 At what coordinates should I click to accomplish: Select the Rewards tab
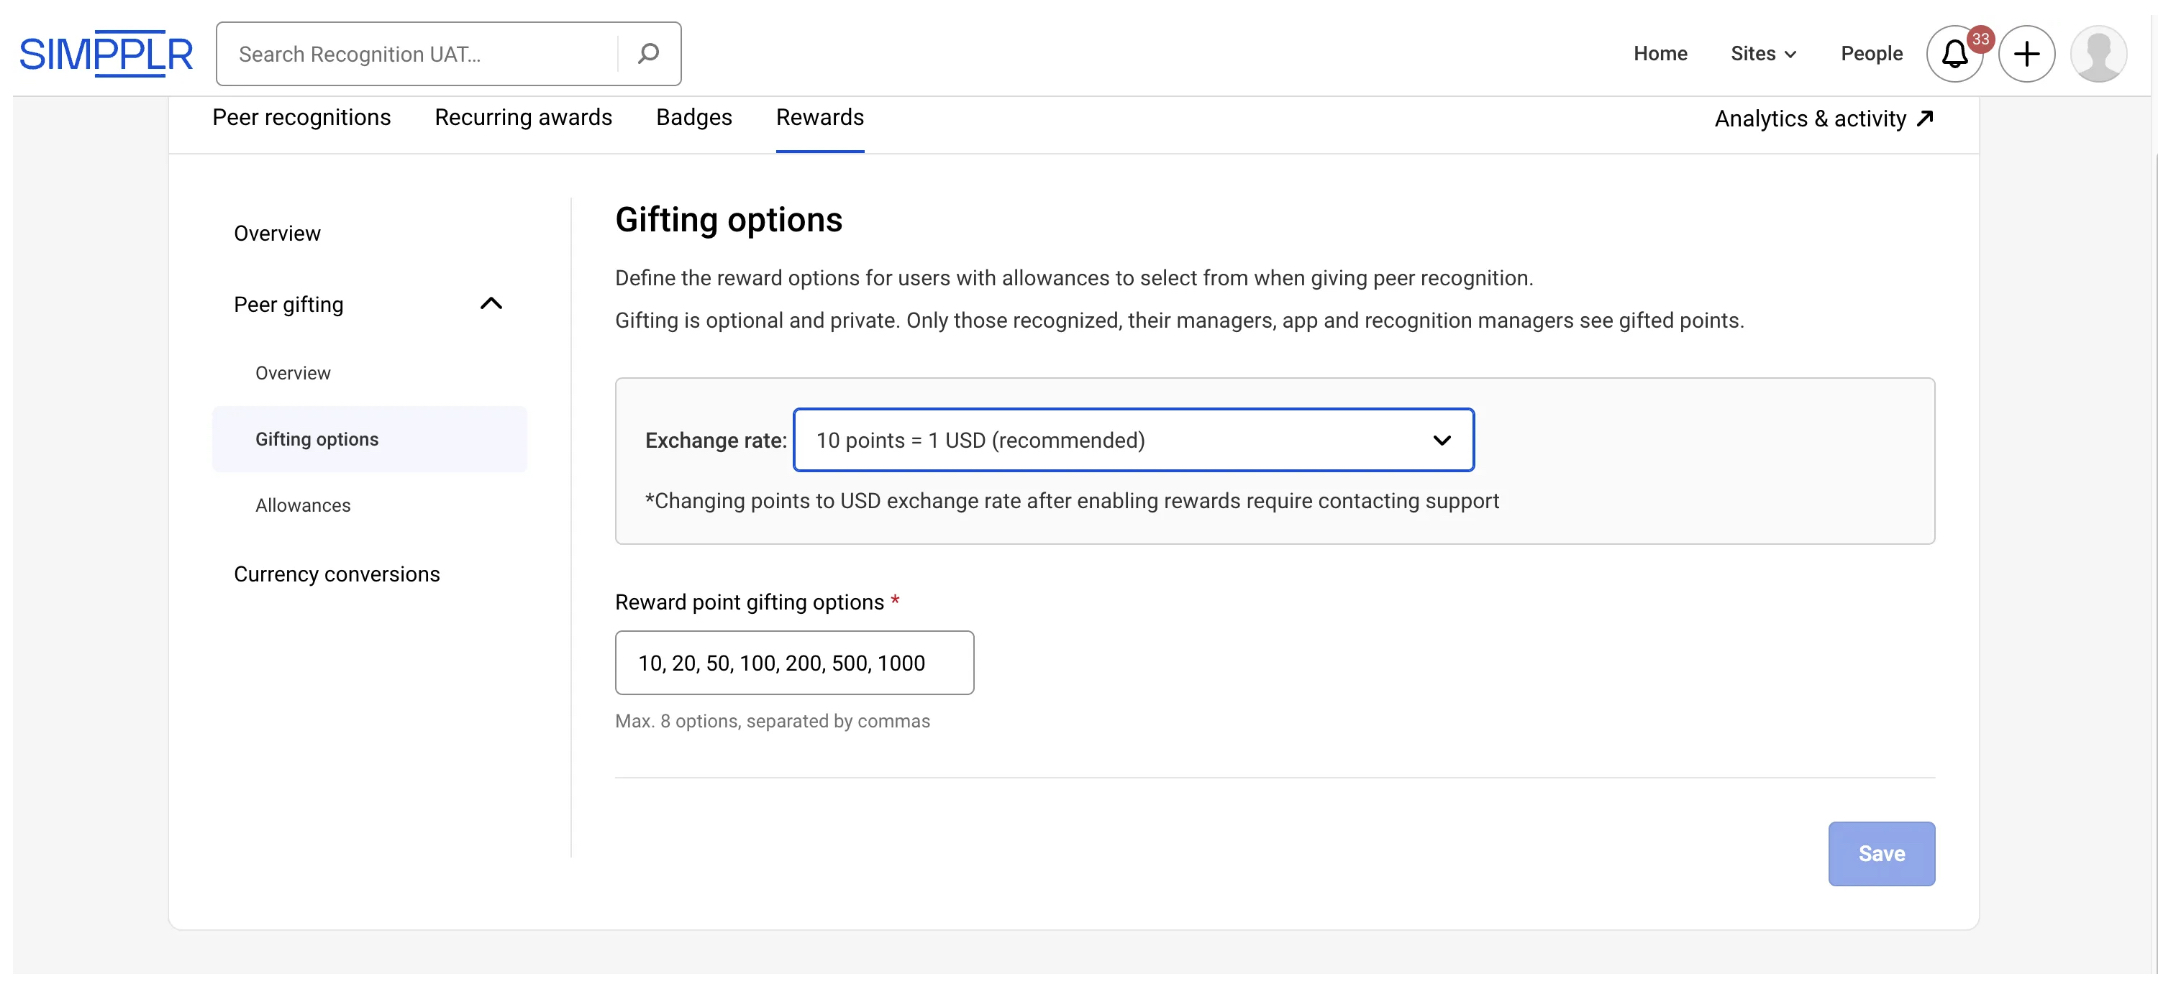click(x=819, y=118)
